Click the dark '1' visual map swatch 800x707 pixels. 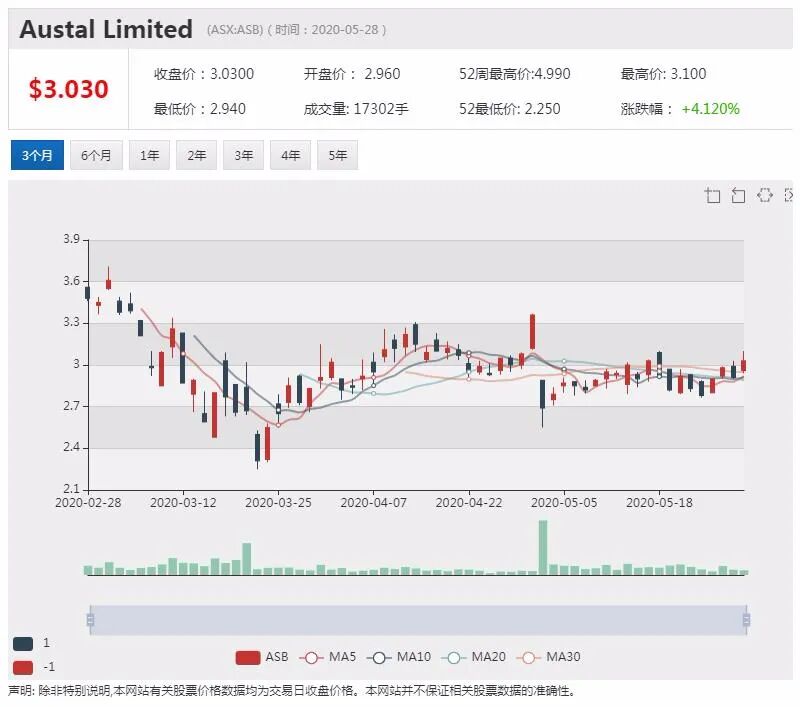click(x=23, y=644)
